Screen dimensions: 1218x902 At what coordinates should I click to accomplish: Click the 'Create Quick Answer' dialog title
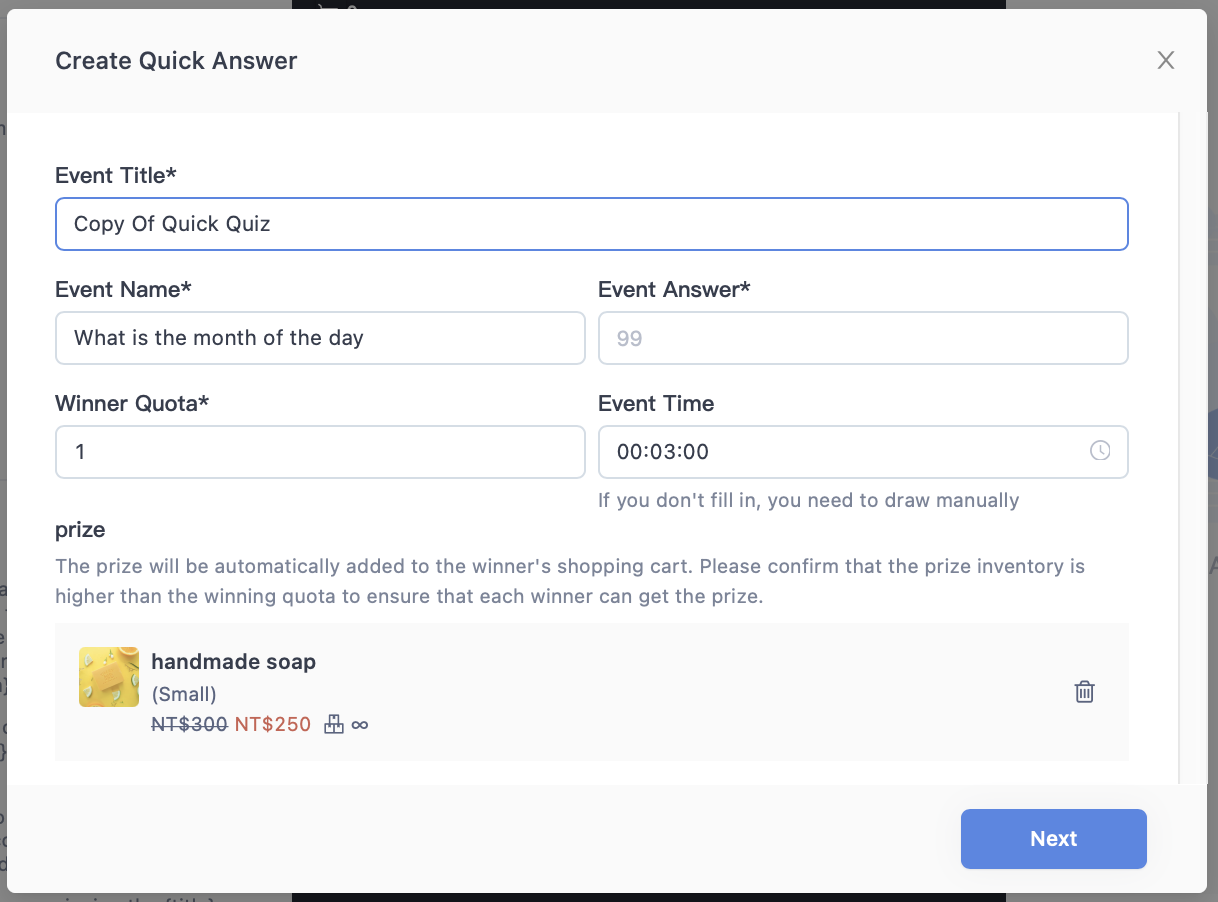176,61
